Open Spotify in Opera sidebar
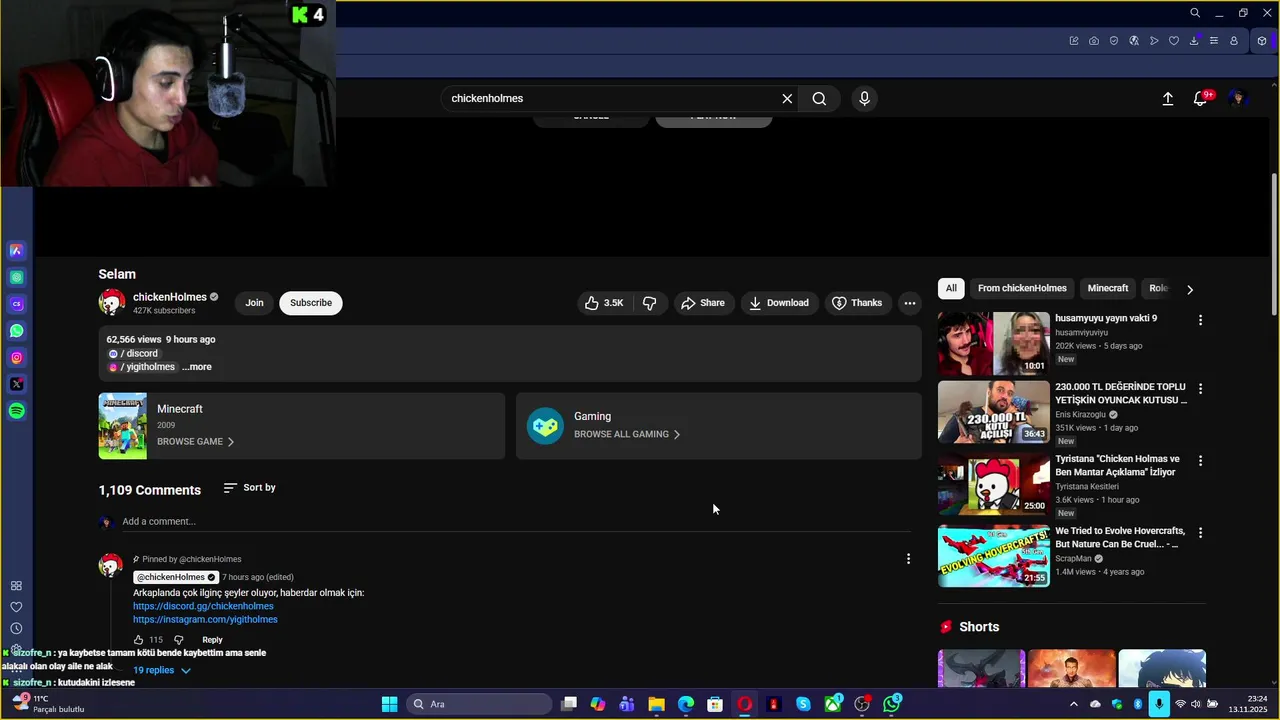This screenshot has width=1280, height=720. point(16,411)
